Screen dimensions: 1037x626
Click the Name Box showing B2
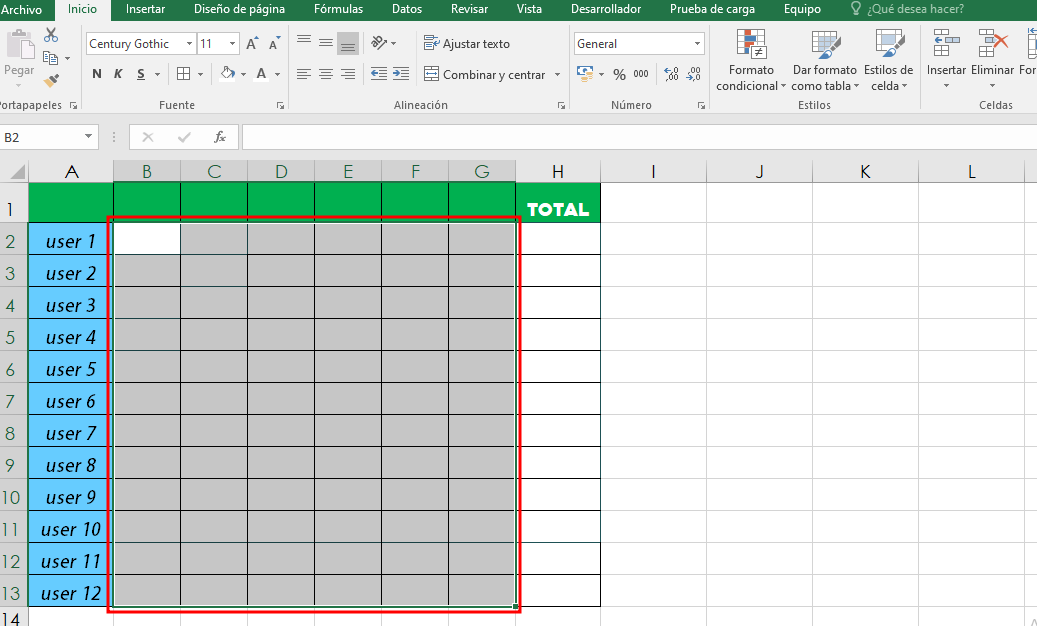40,137
